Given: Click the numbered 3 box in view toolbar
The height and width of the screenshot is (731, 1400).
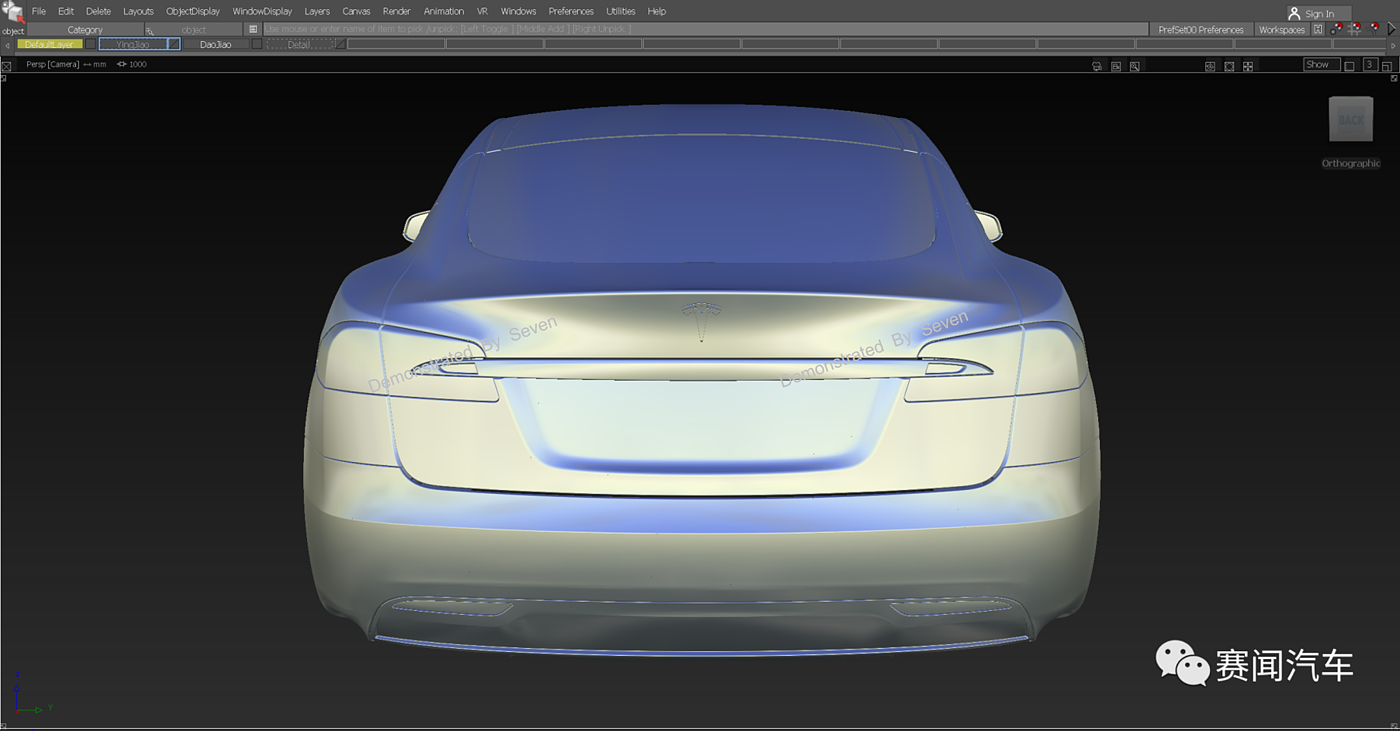Looking at the screenshot, I should [x=1370, y=65].
